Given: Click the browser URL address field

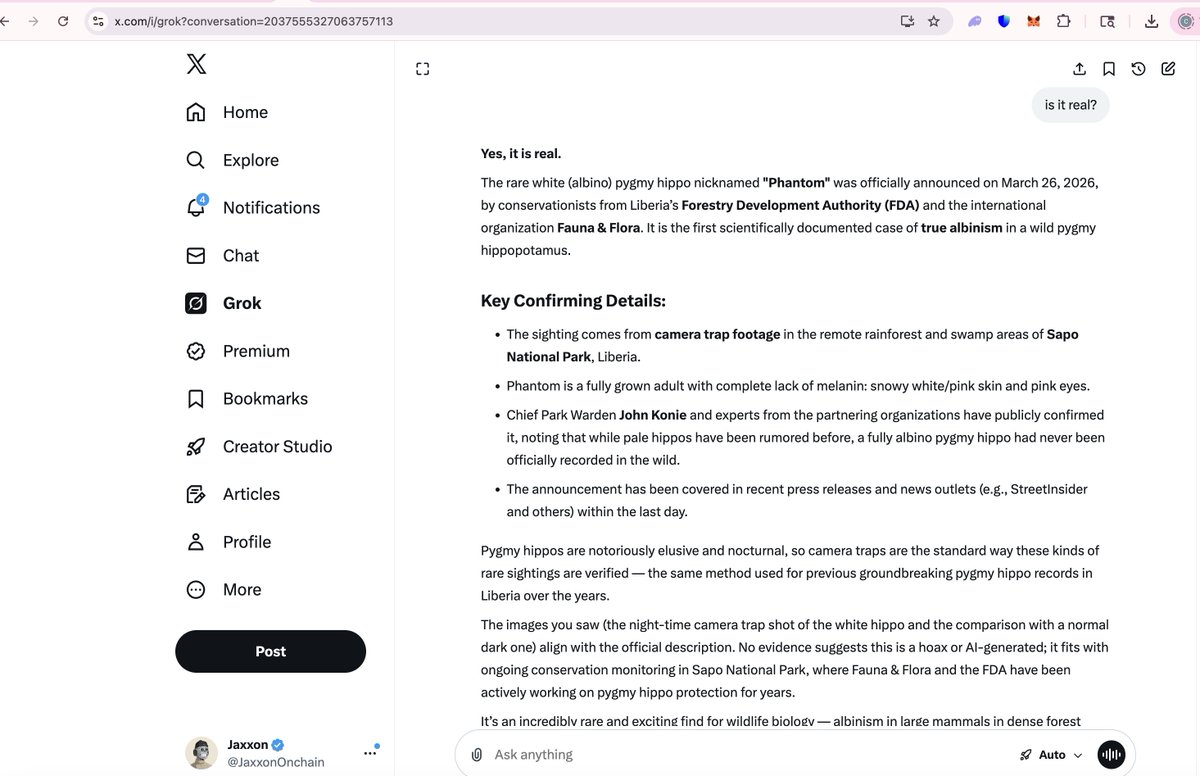Looking at the screenshot, I should tap(490, 21).
